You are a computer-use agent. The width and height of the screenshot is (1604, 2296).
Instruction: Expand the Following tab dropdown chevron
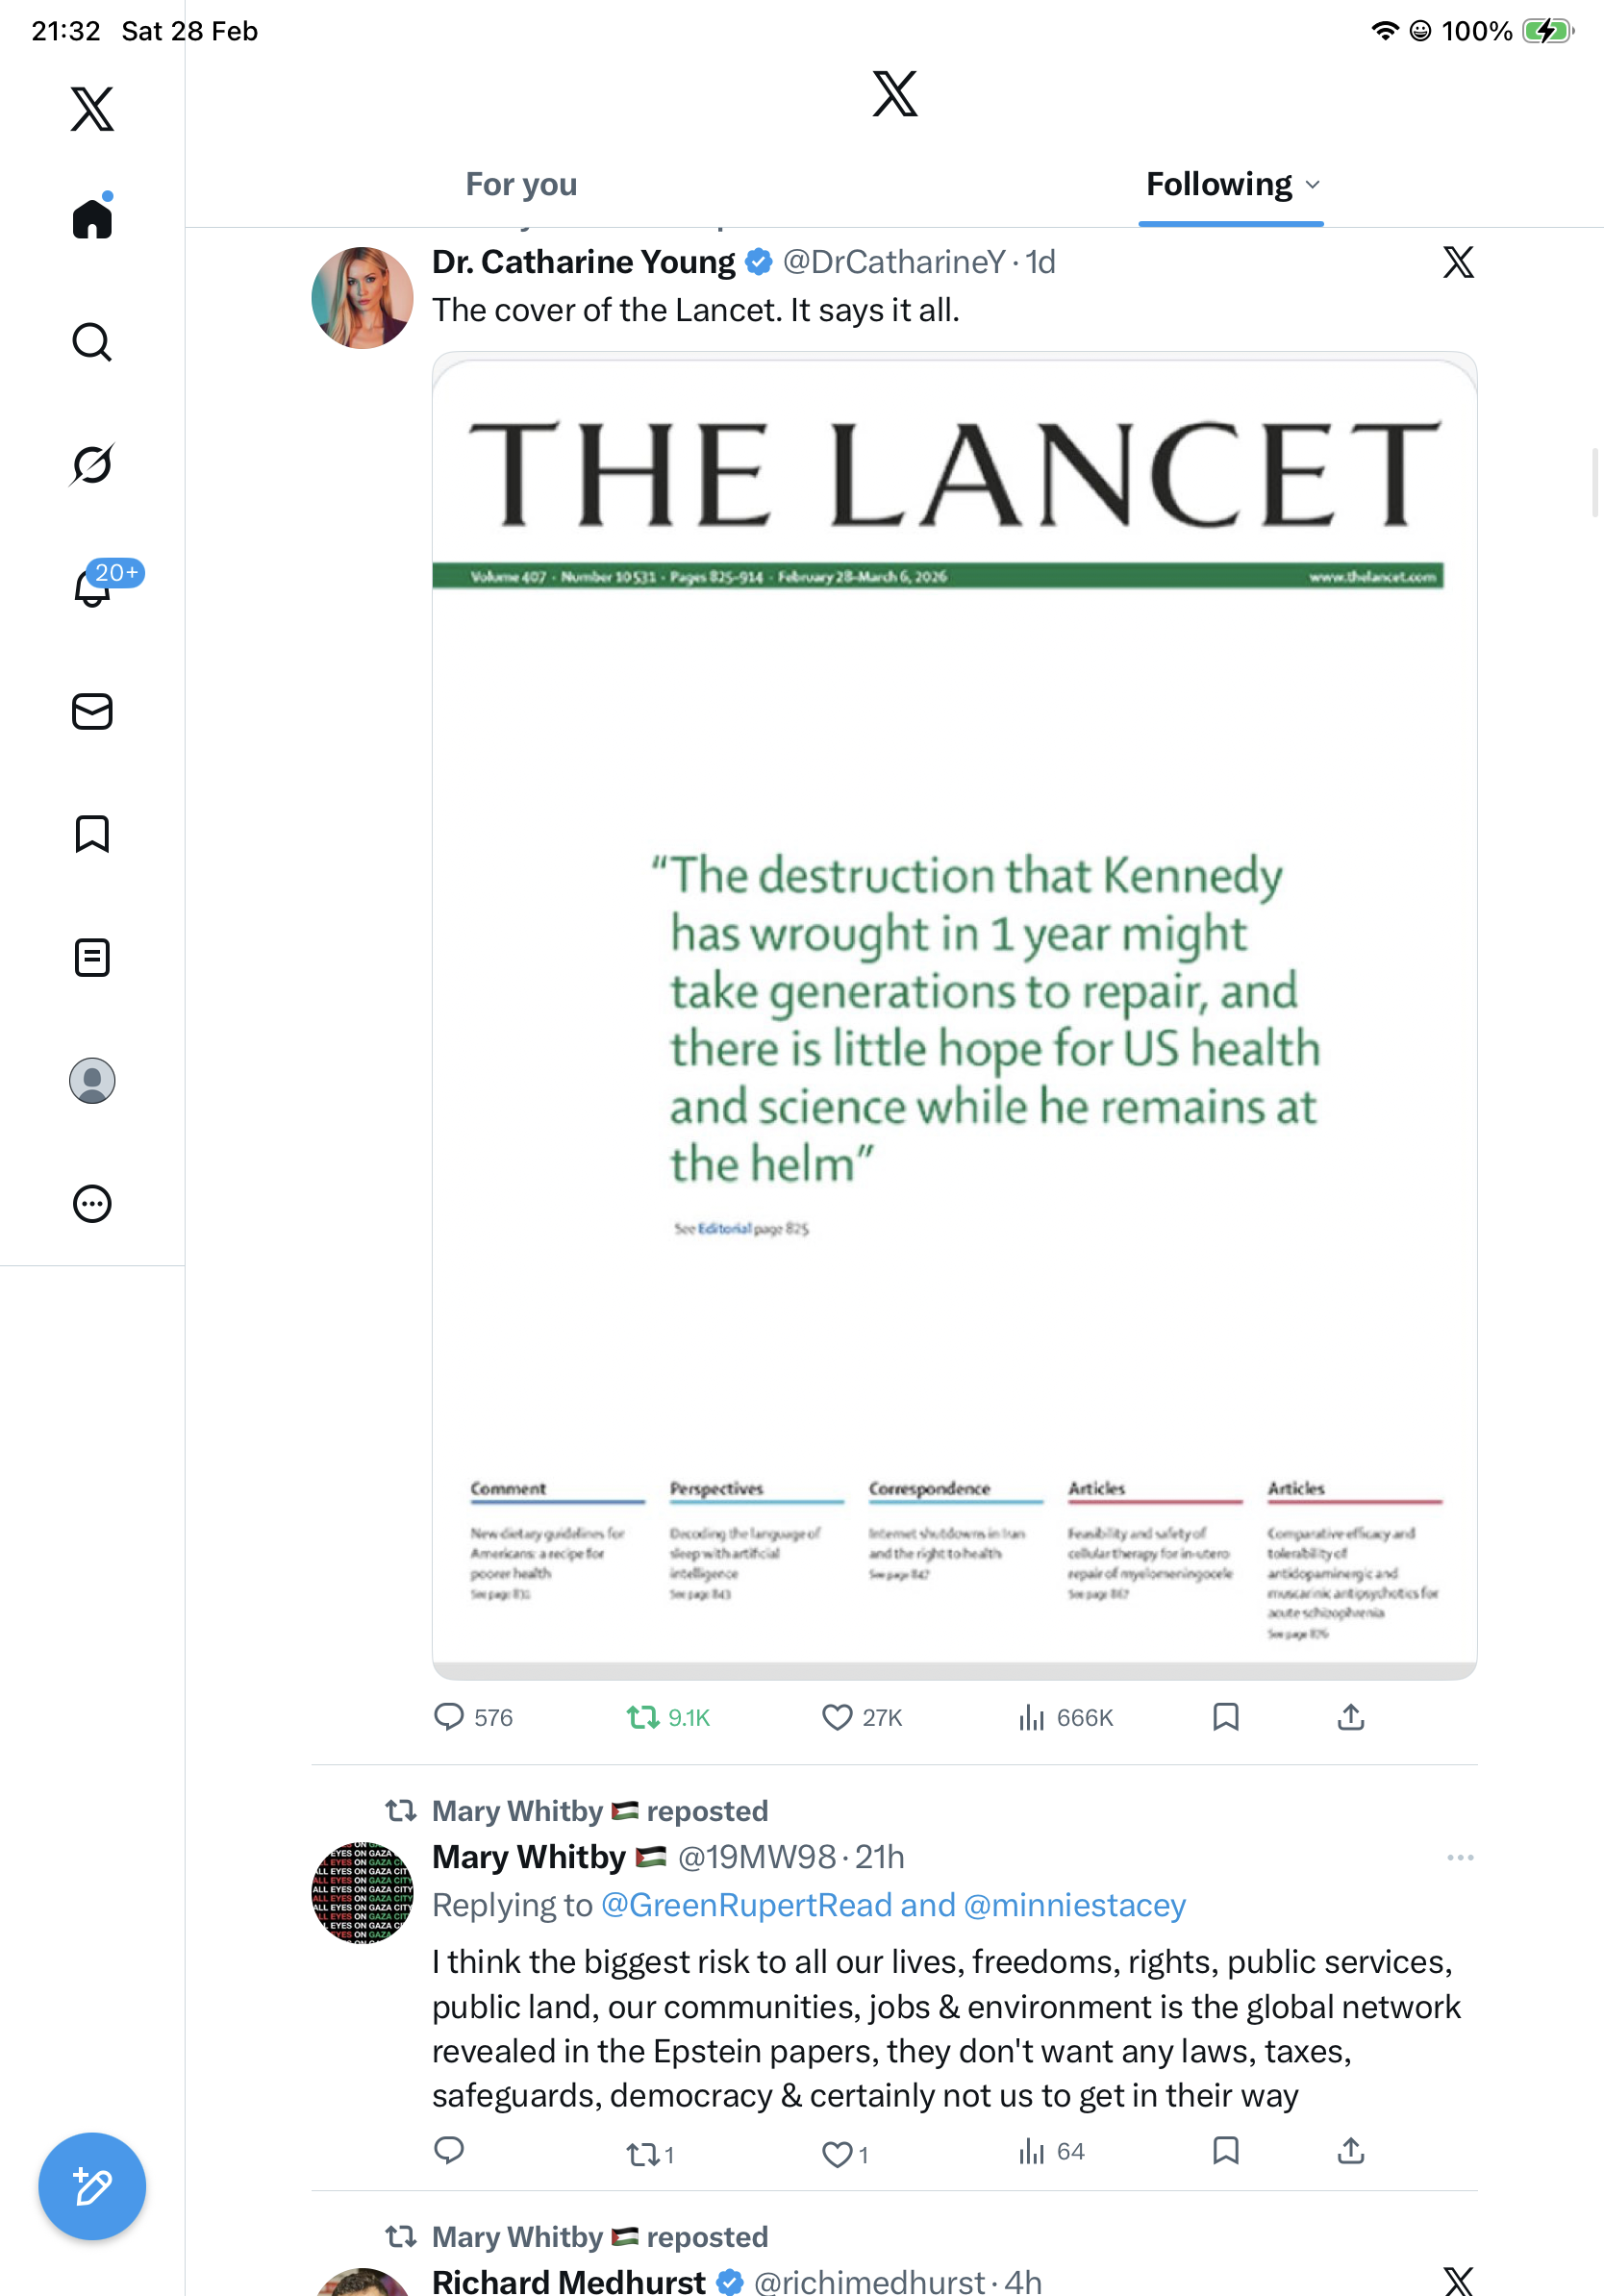tap(1313, 185)
